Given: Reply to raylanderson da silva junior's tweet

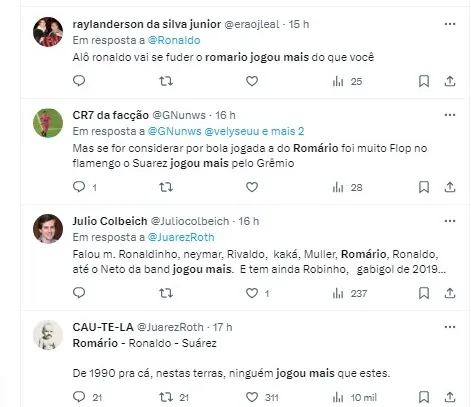Looking at the screenshot, I should point(79,81).
